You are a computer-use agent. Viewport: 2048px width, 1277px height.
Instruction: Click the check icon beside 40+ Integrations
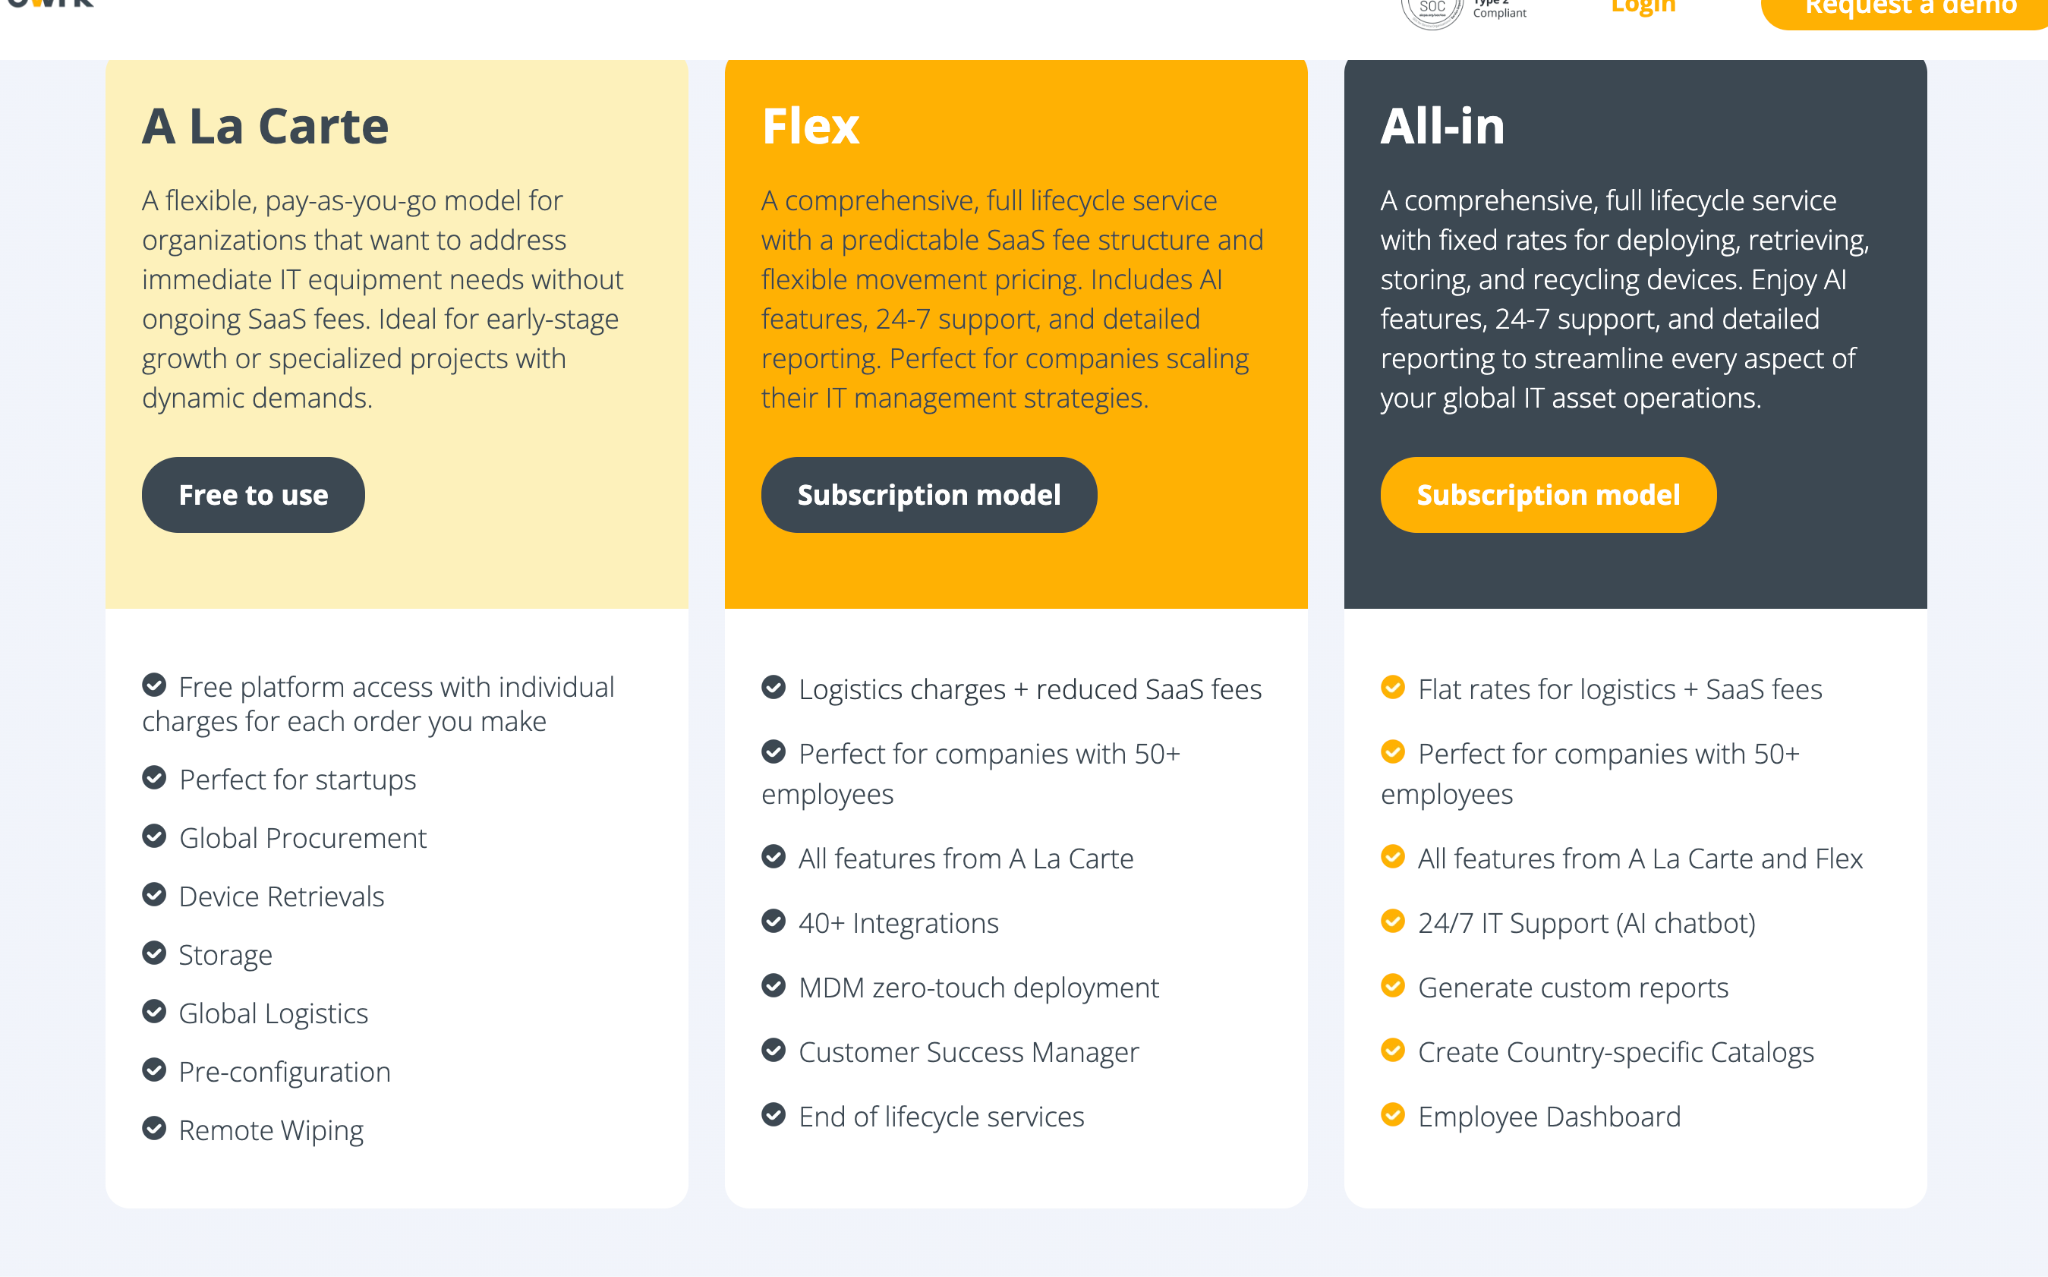773,921
